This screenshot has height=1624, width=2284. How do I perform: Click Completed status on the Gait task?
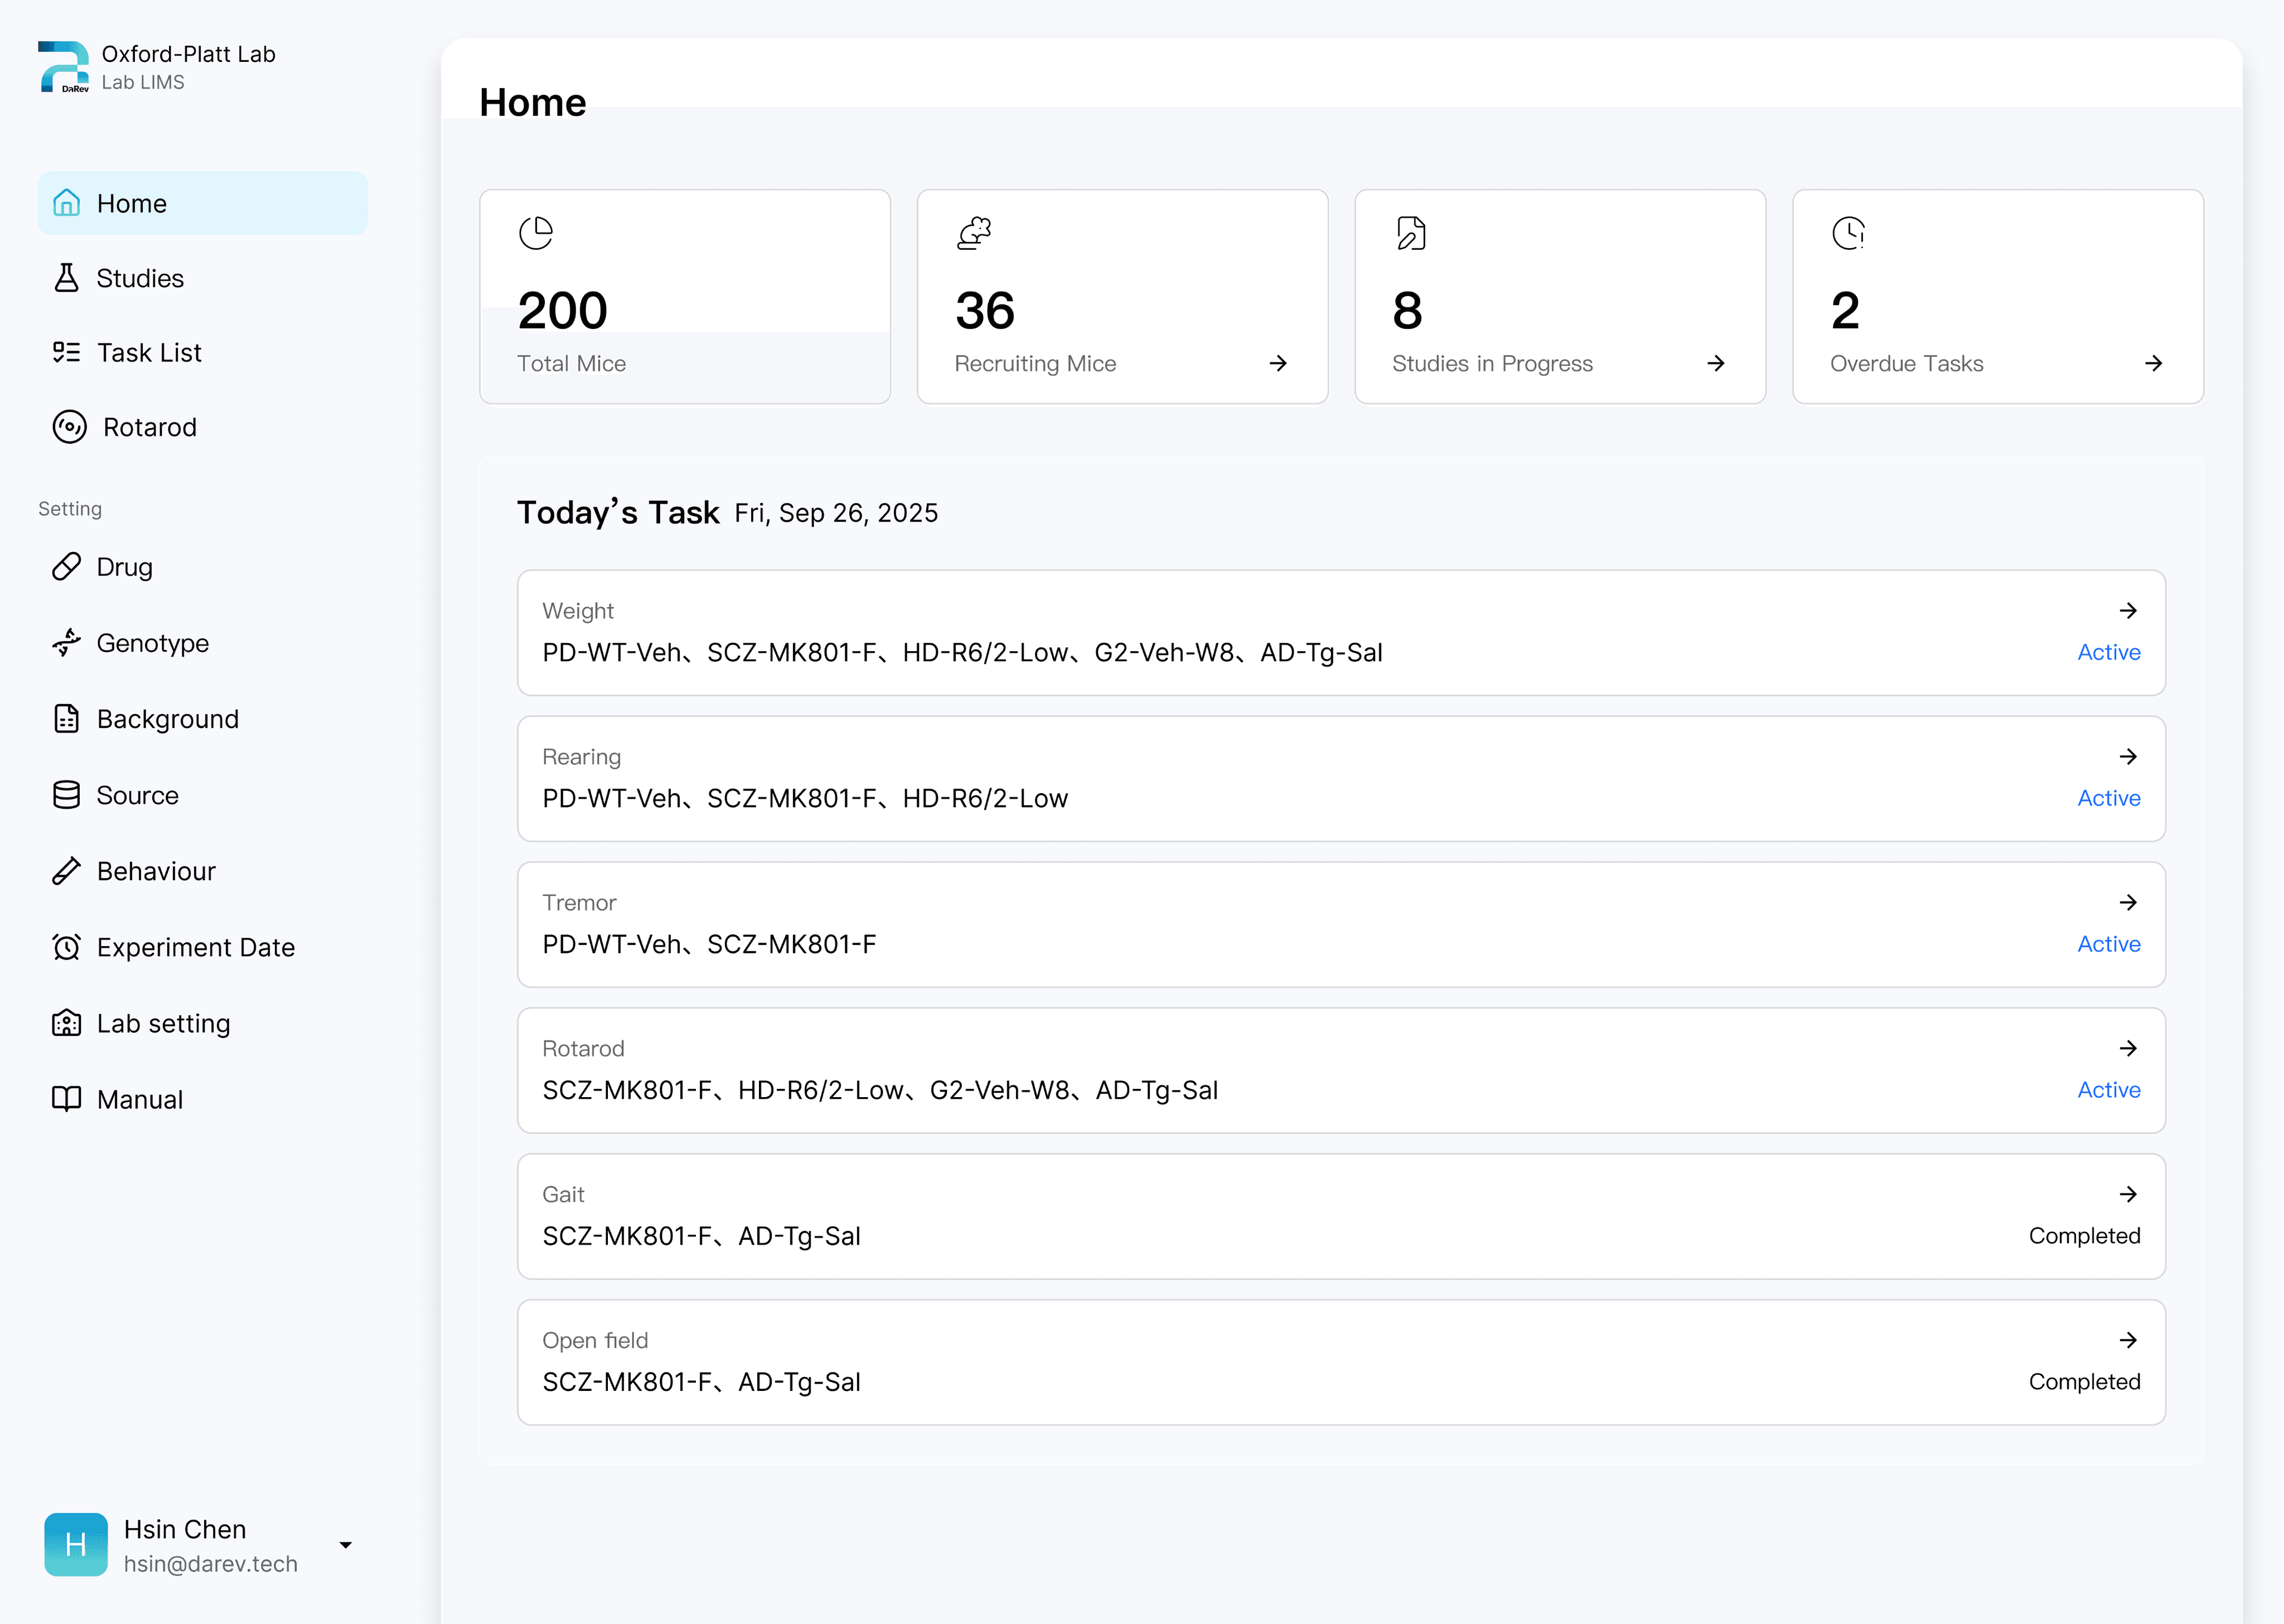2085,1236
